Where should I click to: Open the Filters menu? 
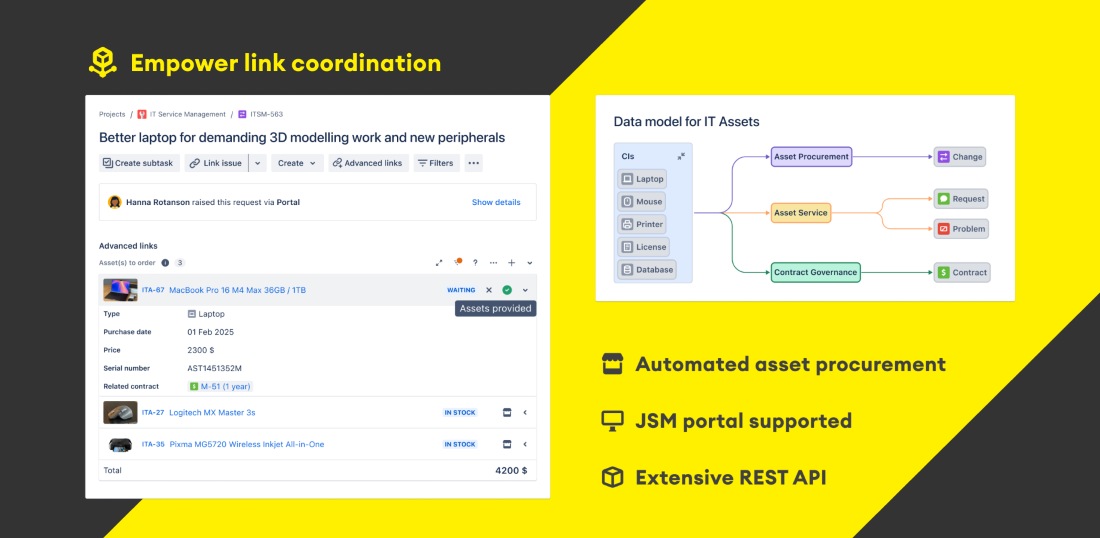point(435,163)
